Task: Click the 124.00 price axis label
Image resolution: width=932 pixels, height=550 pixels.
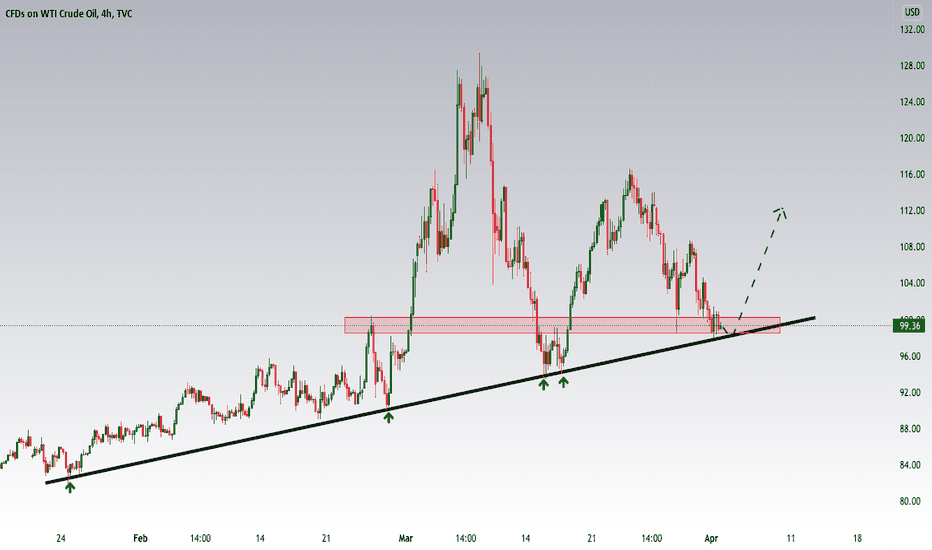Action: coord(912,102)
